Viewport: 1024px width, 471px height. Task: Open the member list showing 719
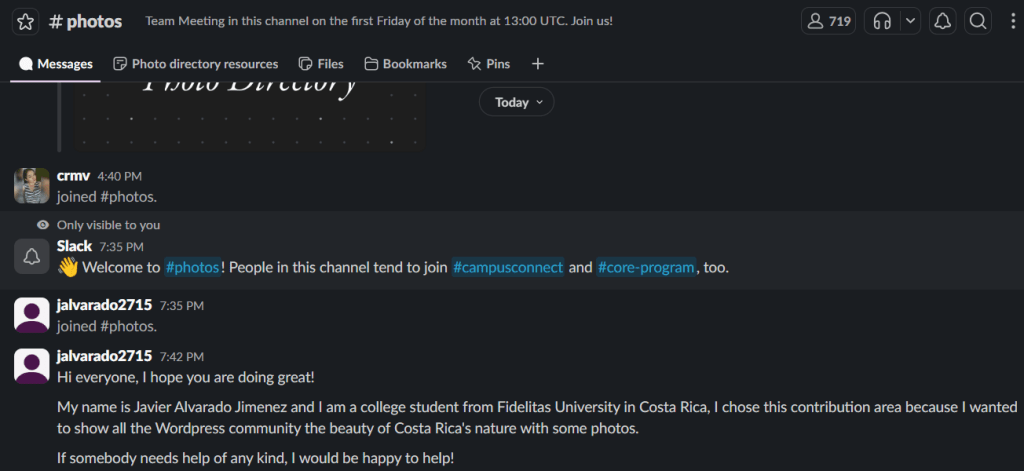pos(828,21)
